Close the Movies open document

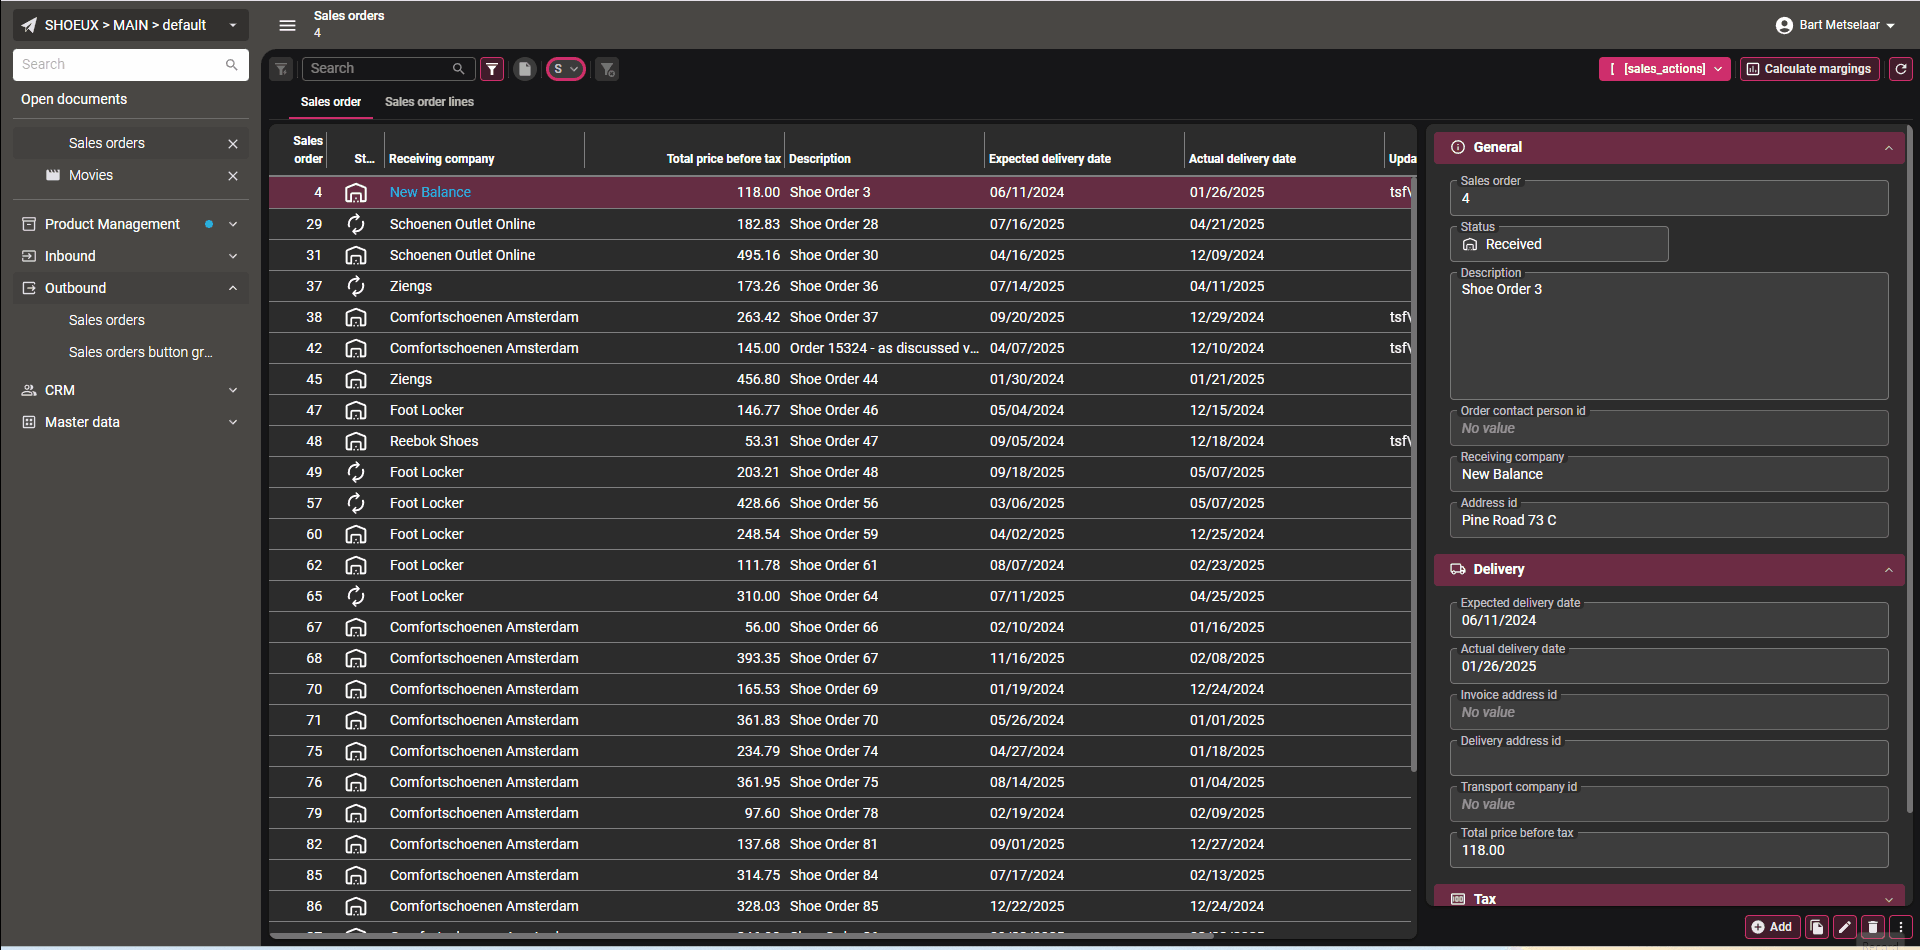pyautogui.click(x=233, y=176)
